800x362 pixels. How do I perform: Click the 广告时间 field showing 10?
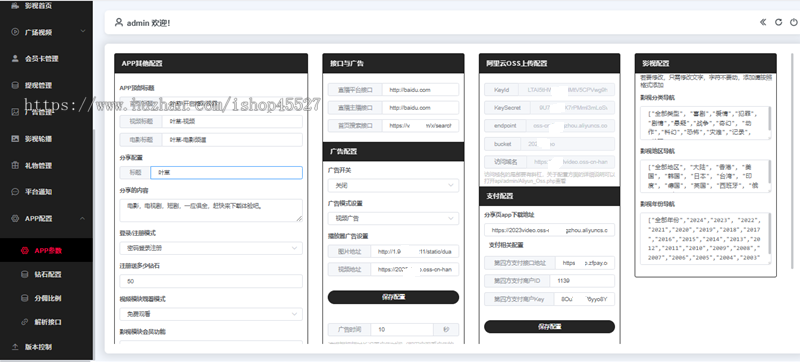pyautogui.click(x=402, y=329)
